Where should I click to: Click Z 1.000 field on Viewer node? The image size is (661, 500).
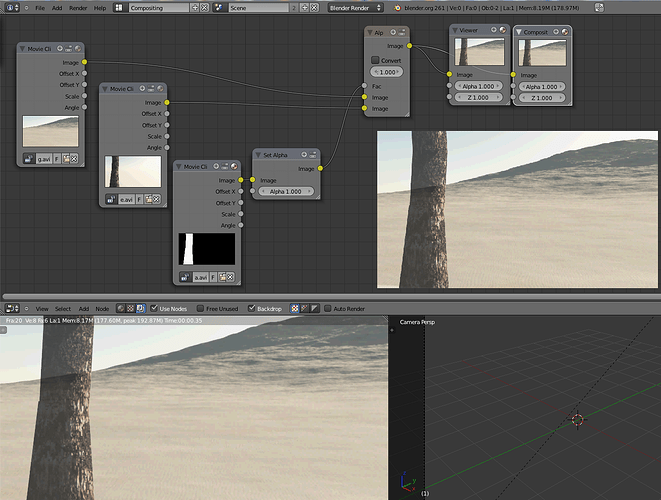(478, 97)
